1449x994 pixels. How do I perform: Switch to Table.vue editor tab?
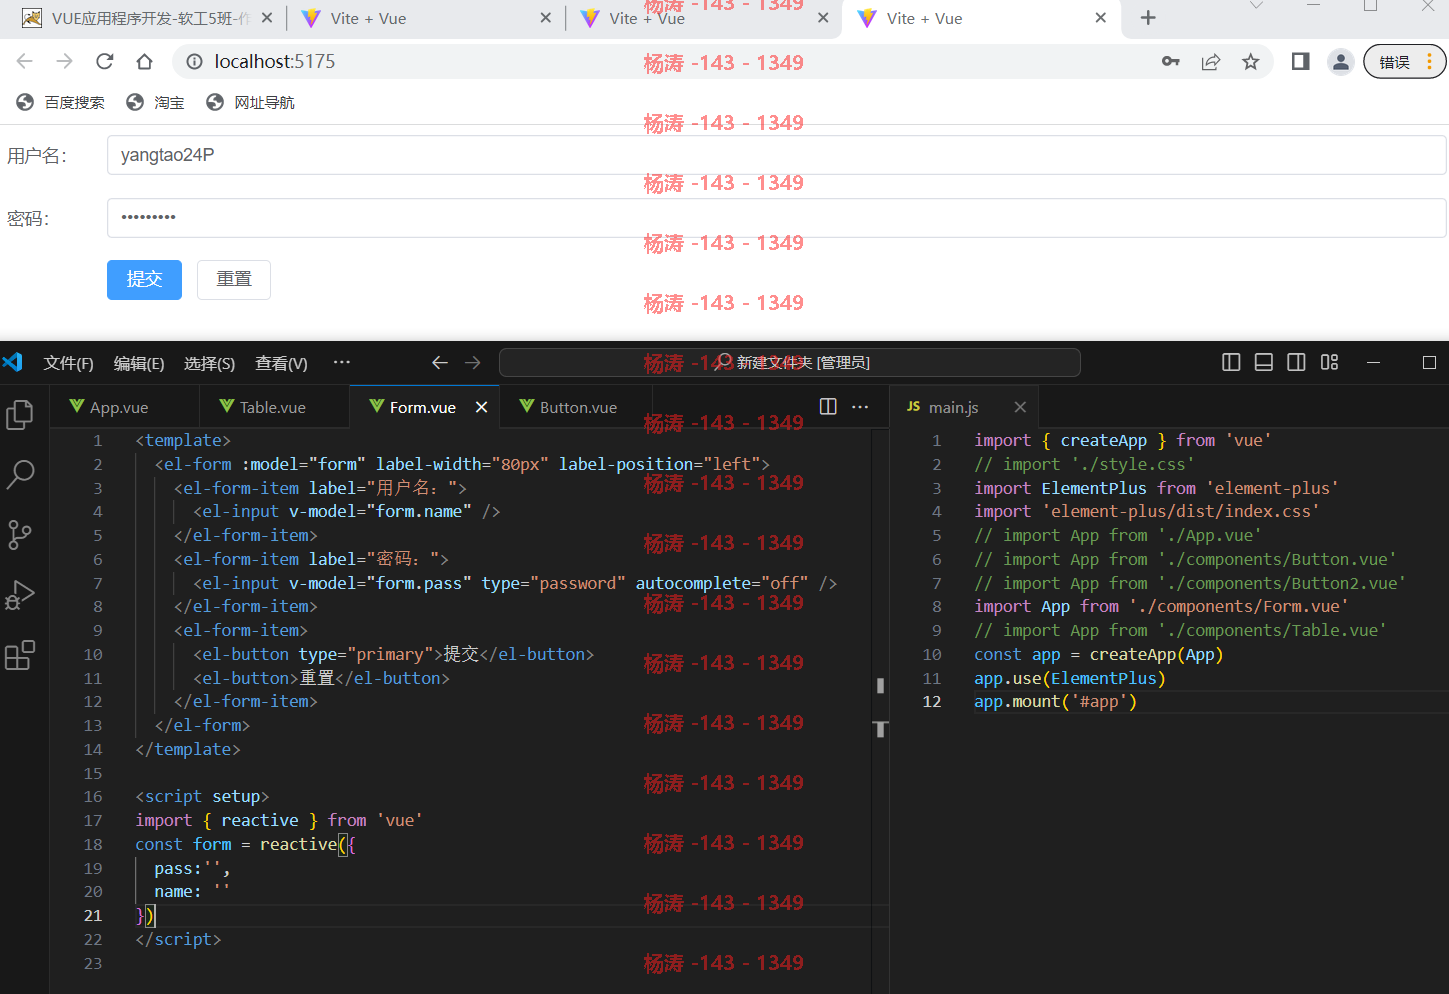point(274,407)
